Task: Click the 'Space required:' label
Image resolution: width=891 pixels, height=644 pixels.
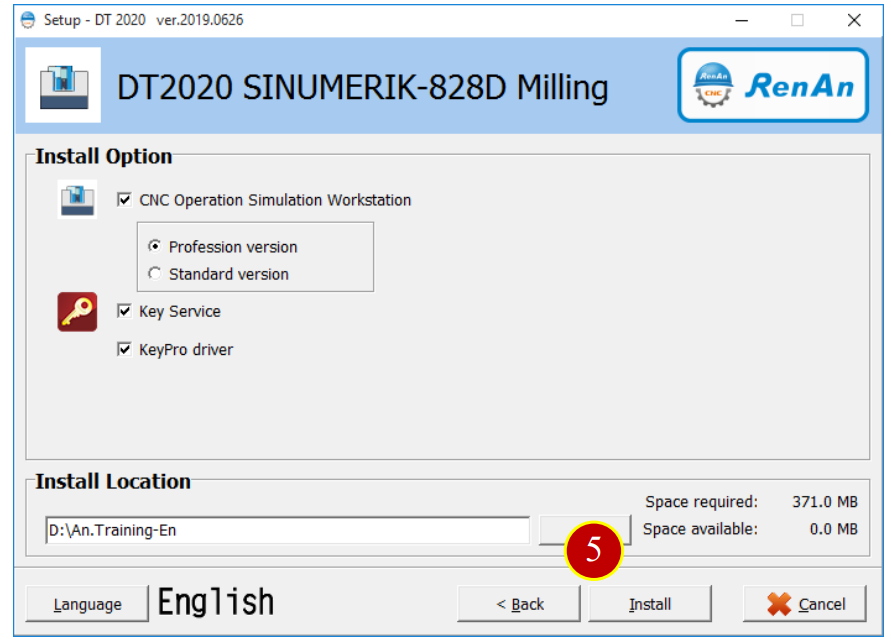Action: tap(701, 502)
